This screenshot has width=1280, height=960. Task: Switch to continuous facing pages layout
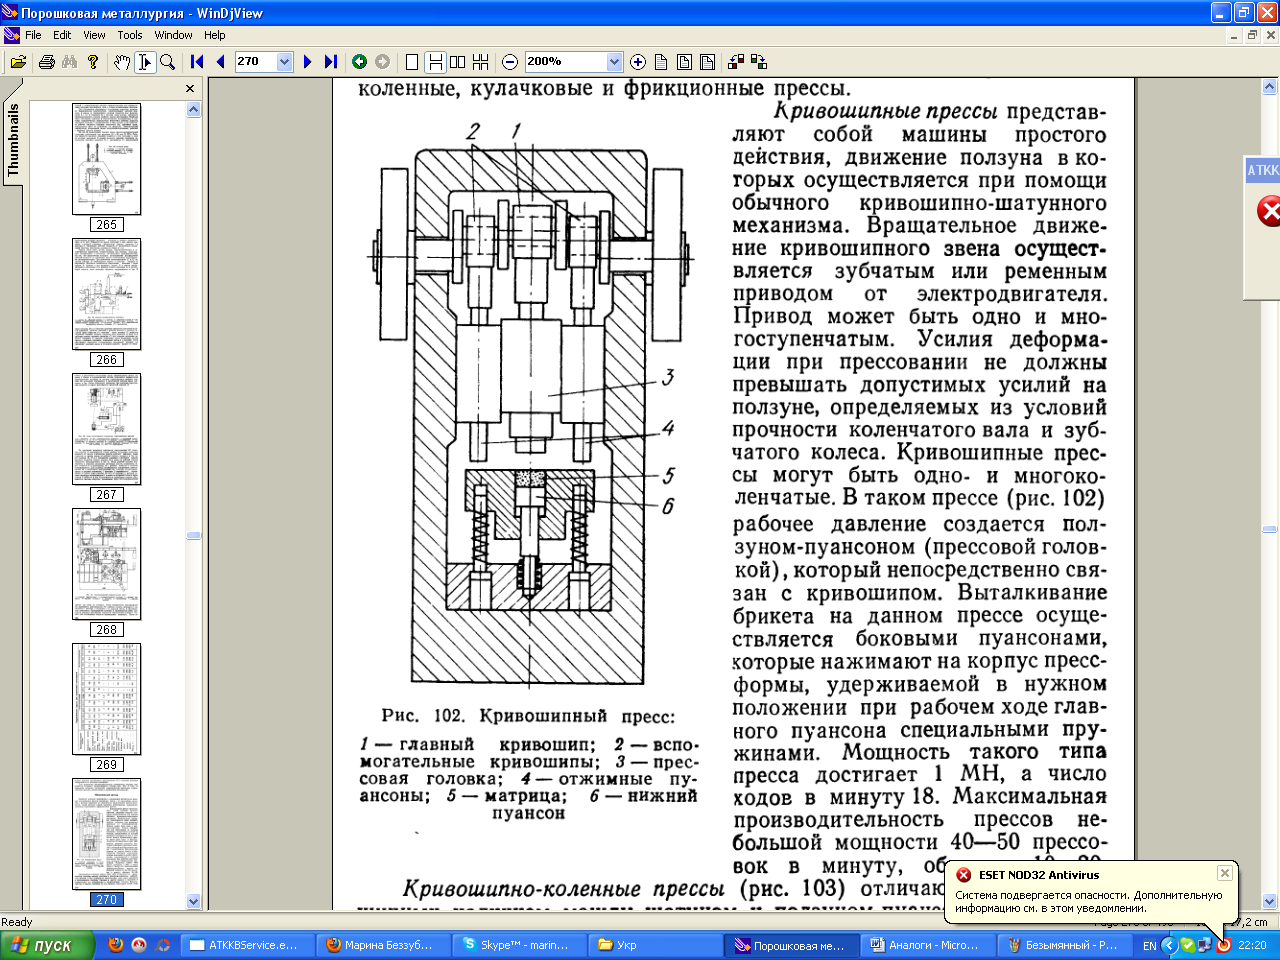[481, 62]
